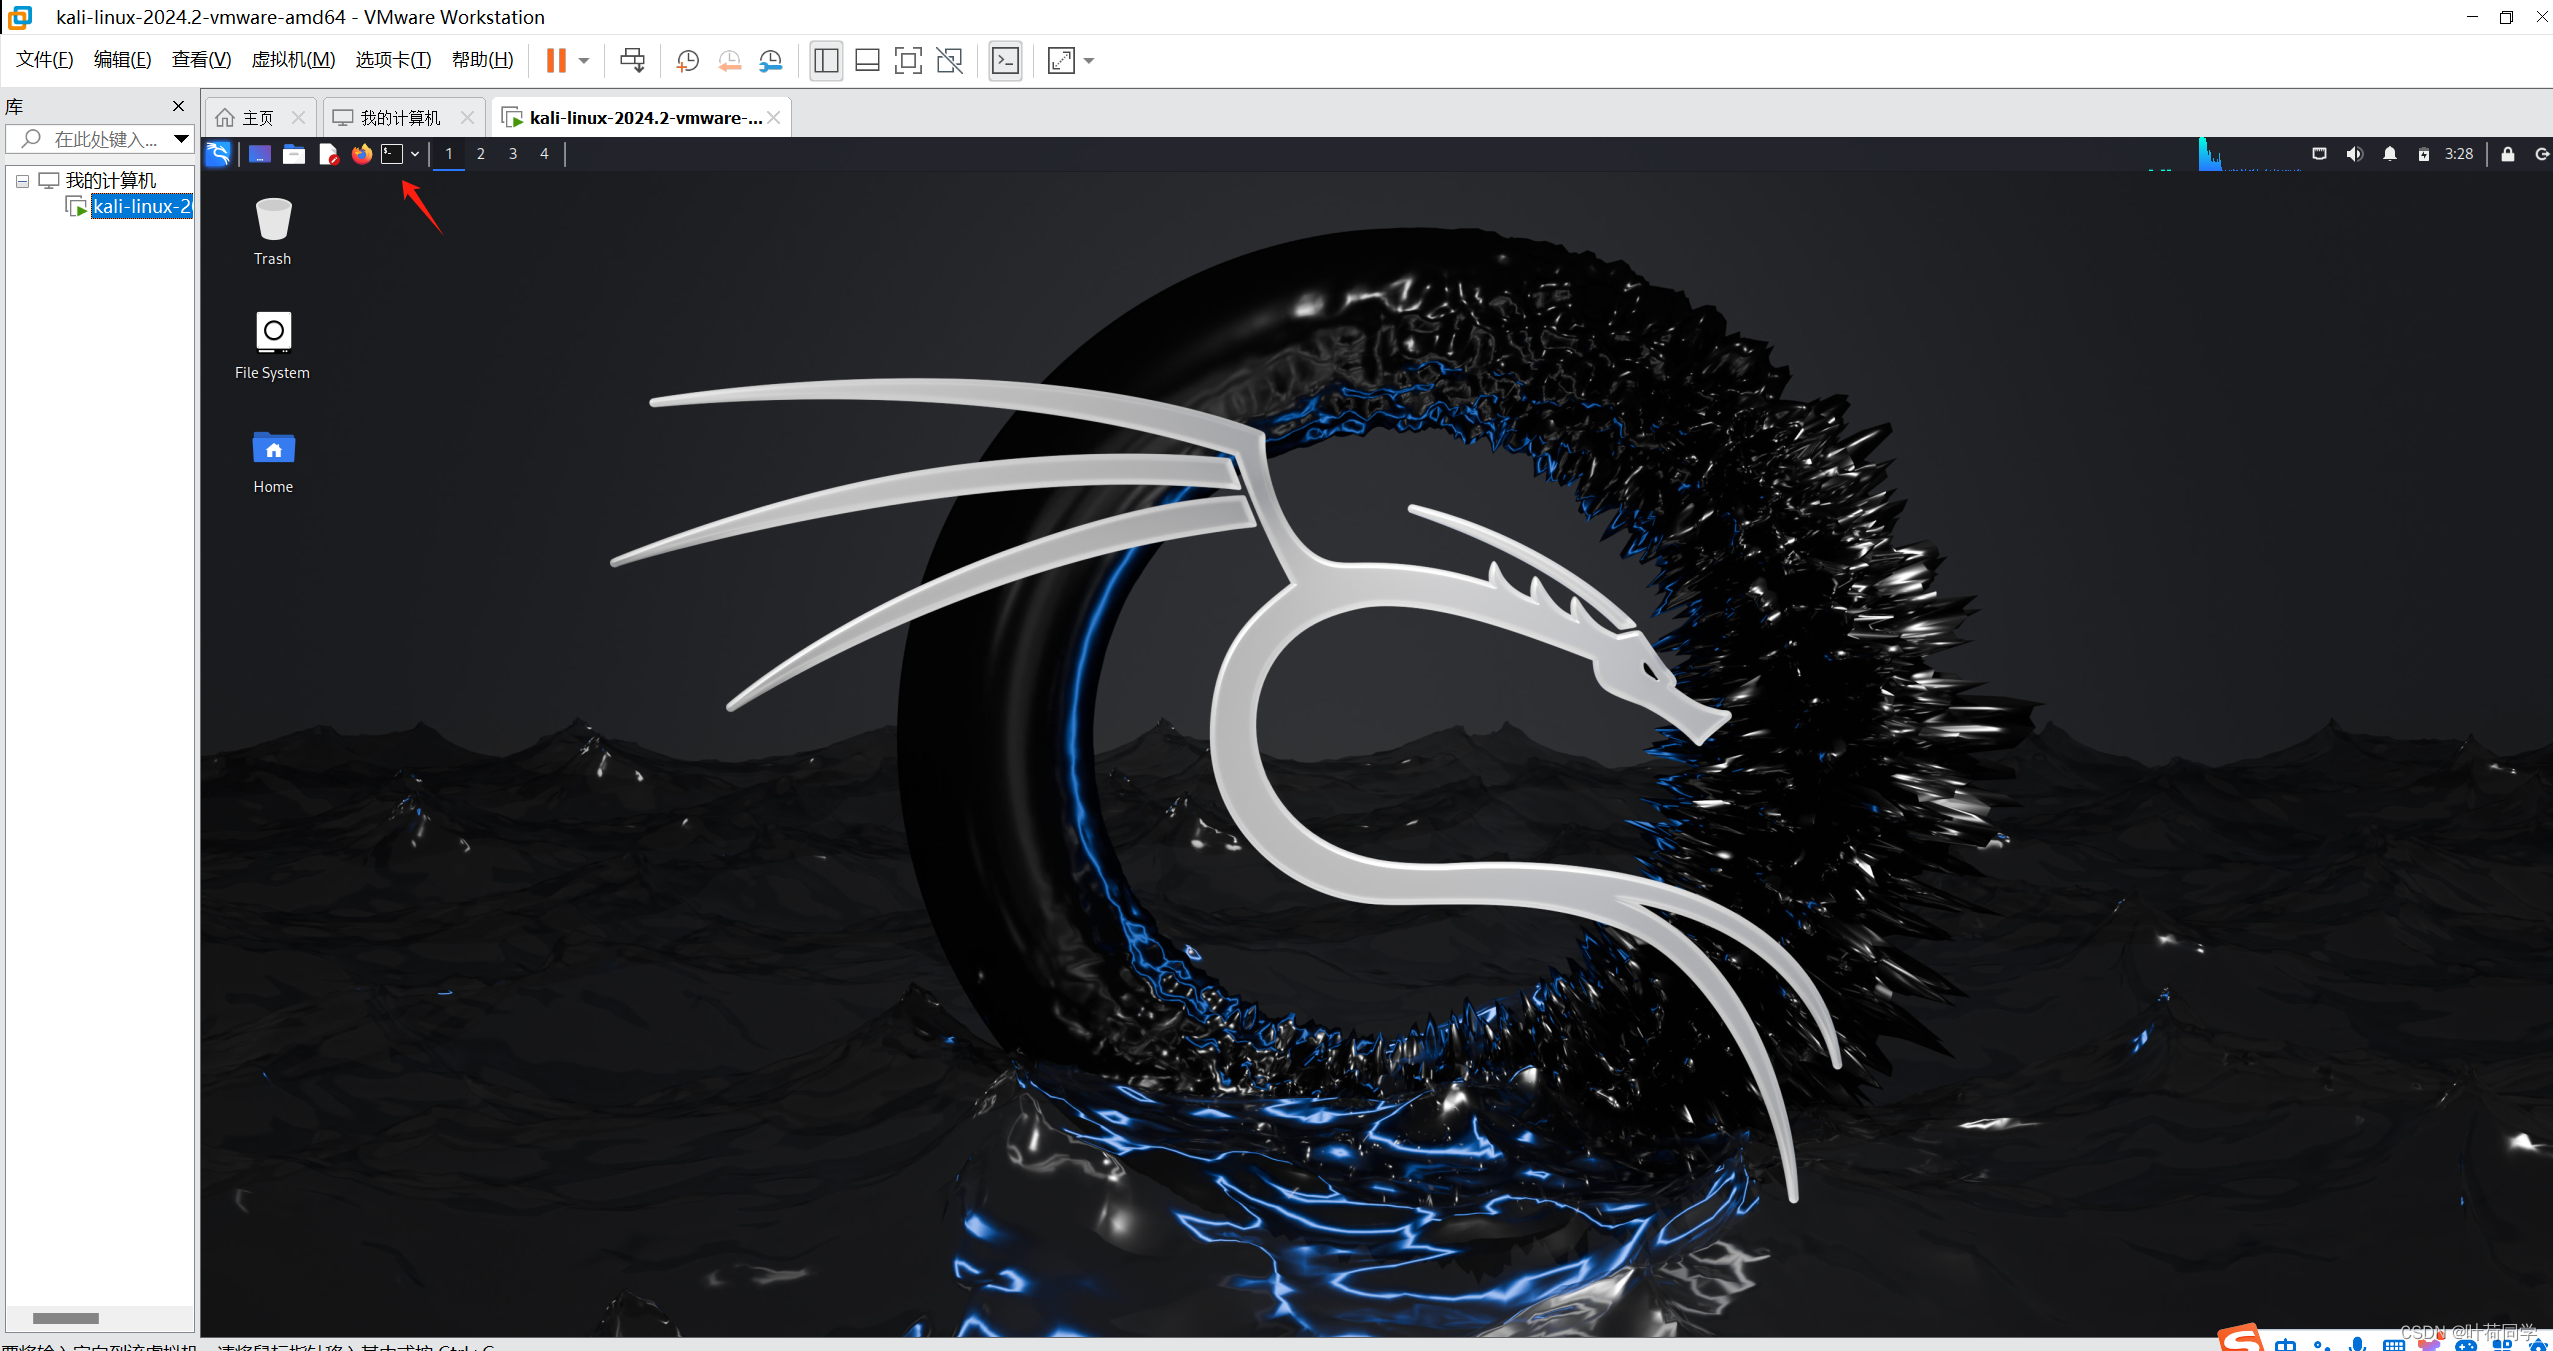This screenshot has height=1351, width=2553.
Task: Launch the text editor icon in Kali panel
Action: click(x=328, y=154)
